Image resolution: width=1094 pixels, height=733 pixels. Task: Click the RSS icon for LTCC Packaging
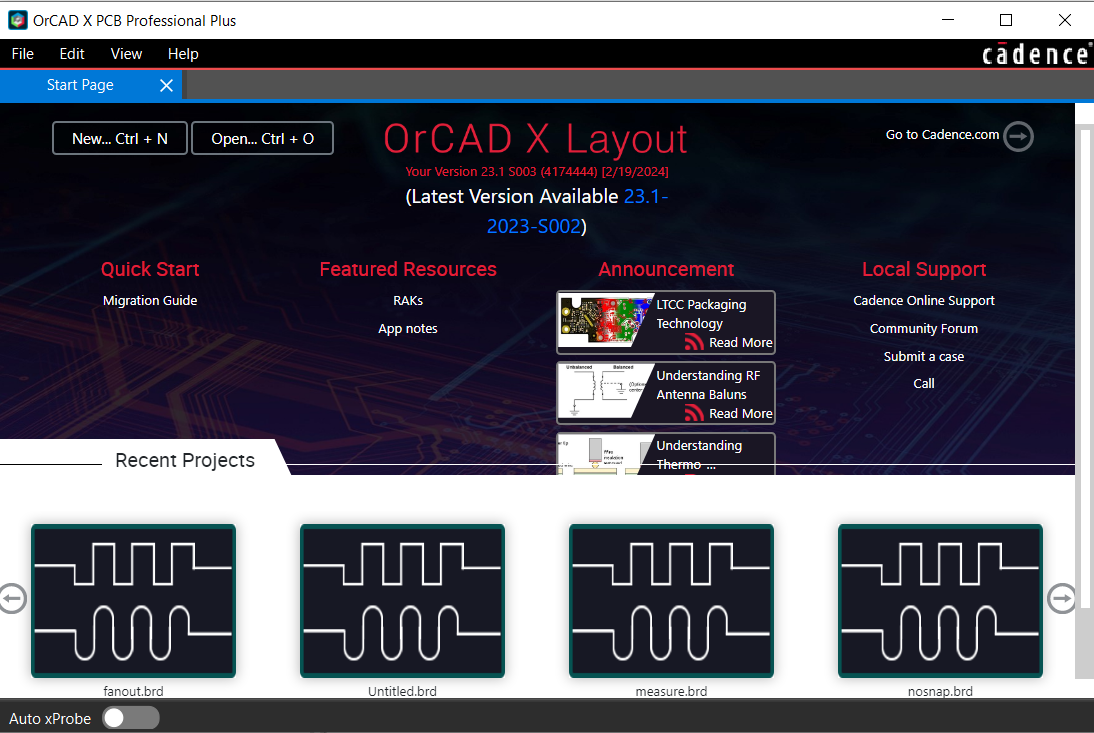694,342
